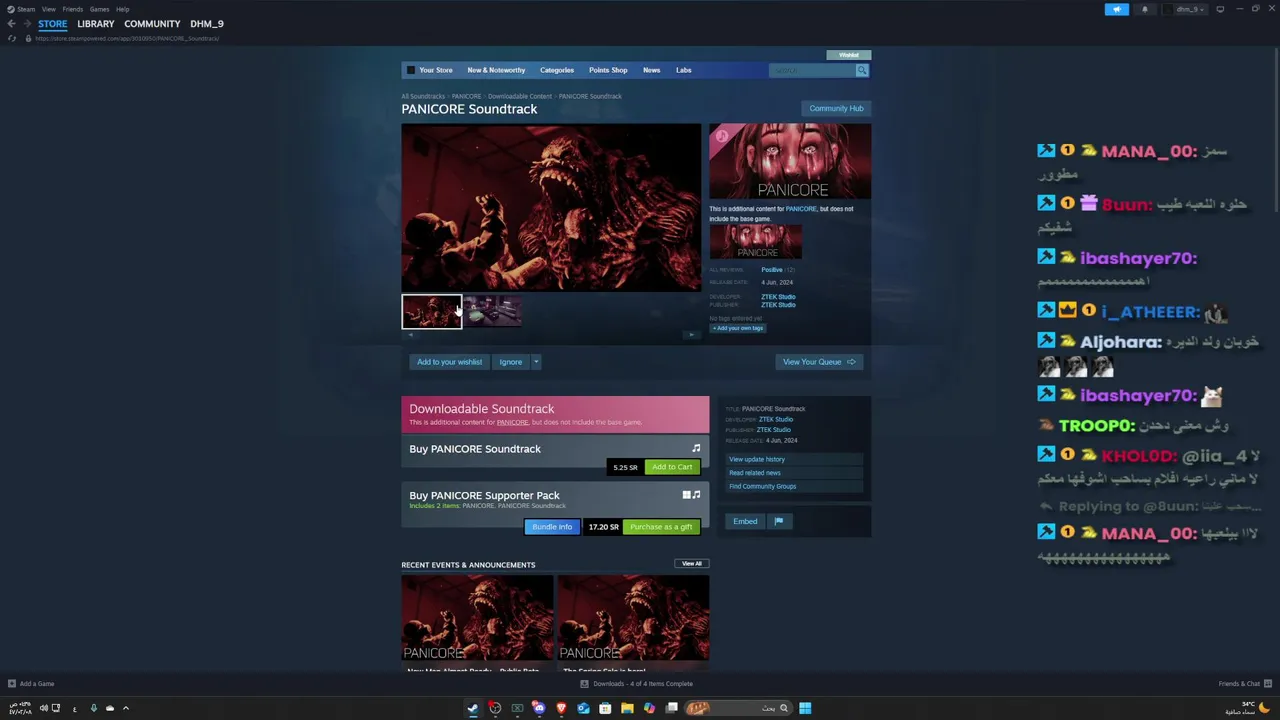Viewport: 1280px width, 720px height.
Task: Click Purchase as a gift
Action: coord(661,527)
